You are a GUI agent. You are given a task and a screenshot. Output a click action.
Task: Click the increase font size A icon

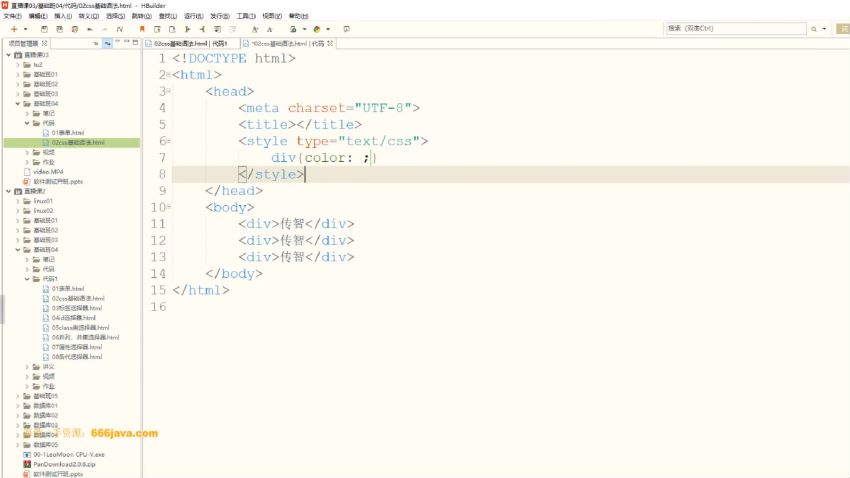[255, 29]
